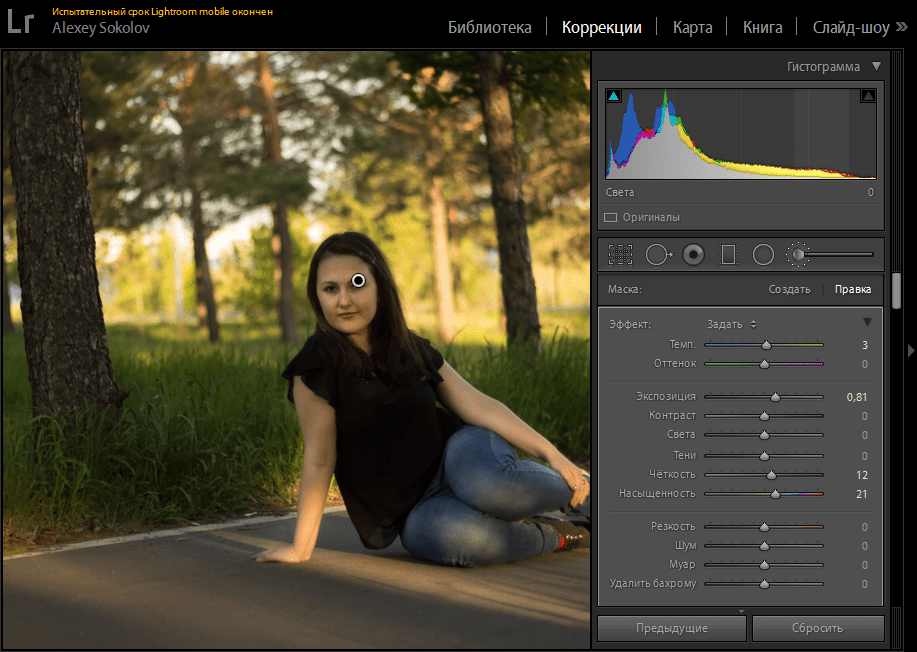917x652 pixels.
Task: Select the Radial Filter tool
Action: pyautogui.click(x=763, y=255)
